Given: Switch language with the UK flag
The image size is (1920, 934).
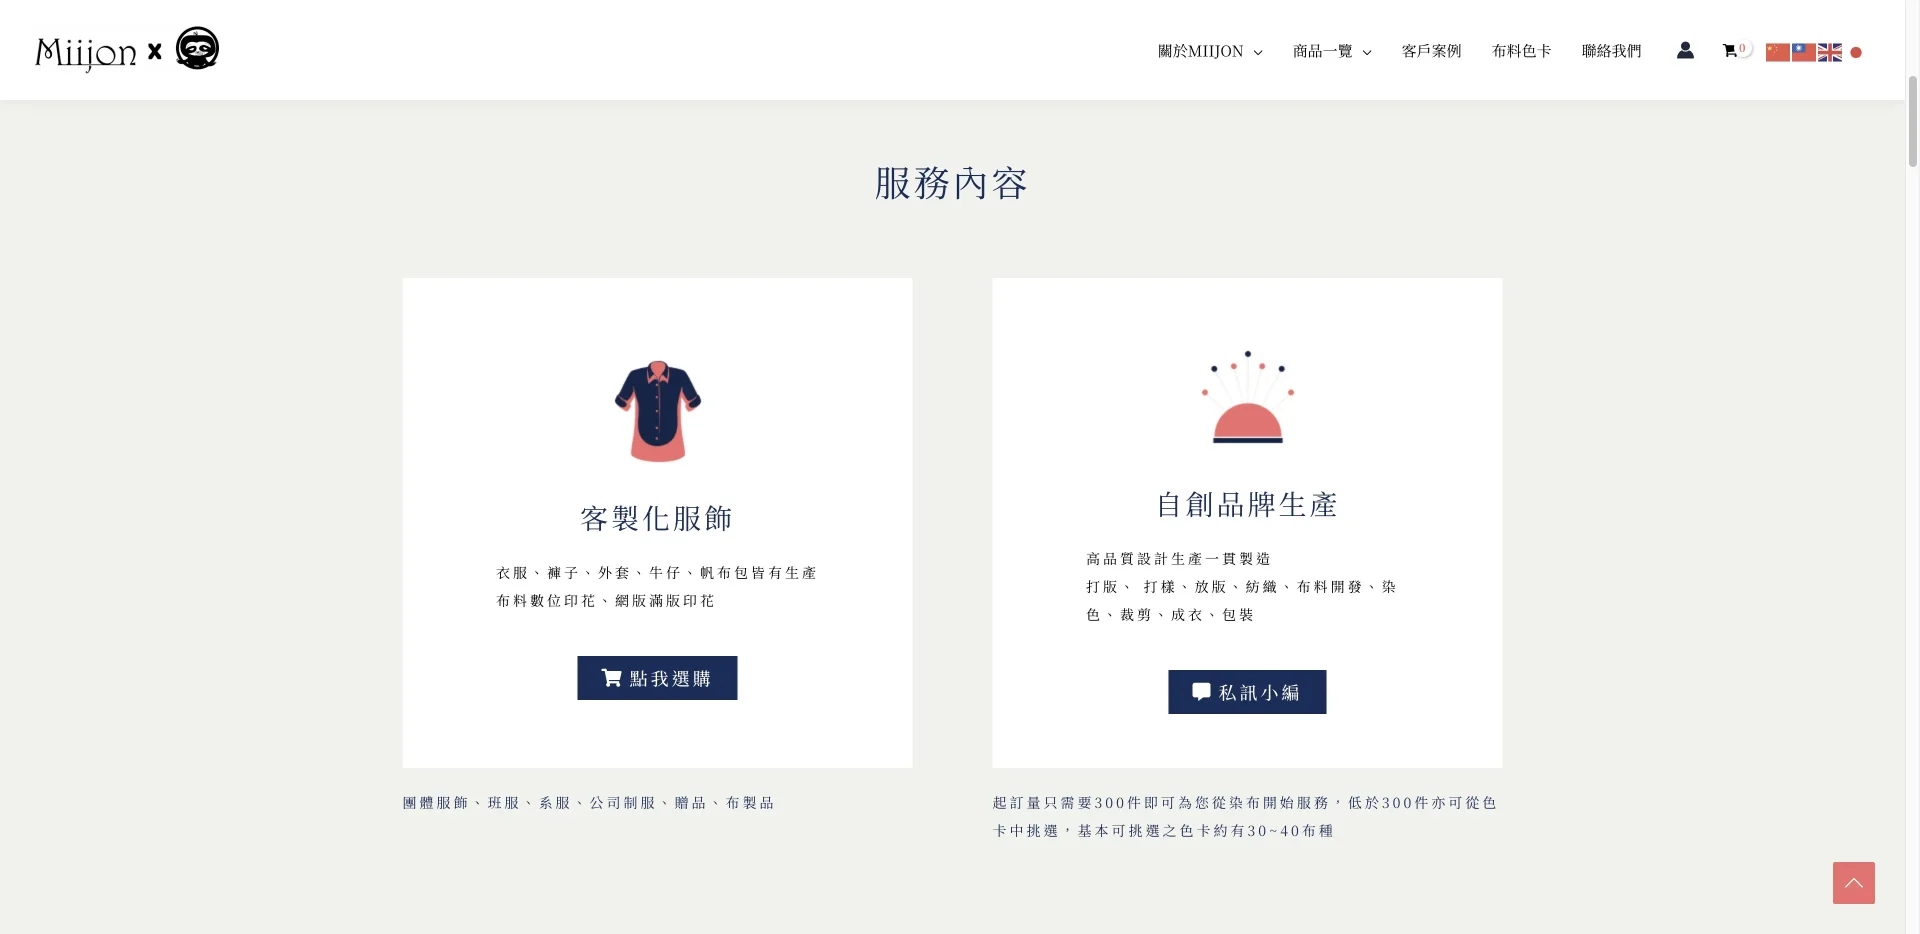Looking at the screenshot, I should coord(1830,52).
